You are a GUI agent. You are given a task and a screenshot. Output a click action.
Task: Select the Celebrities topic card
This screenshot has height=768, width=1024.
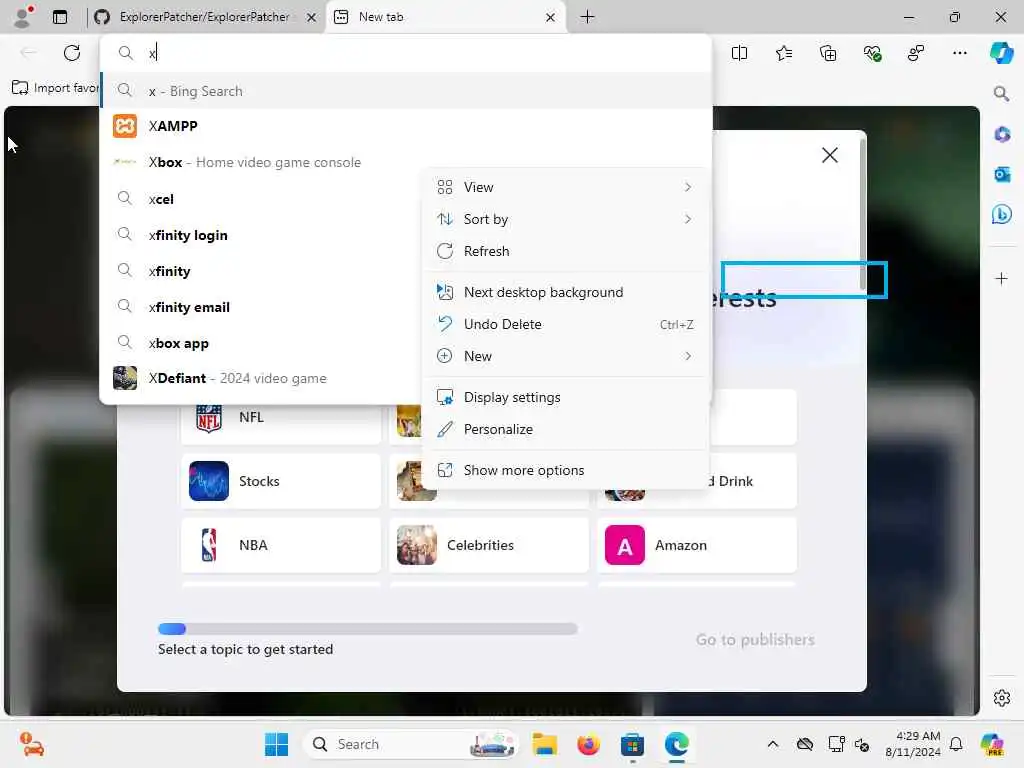[488, 545]
